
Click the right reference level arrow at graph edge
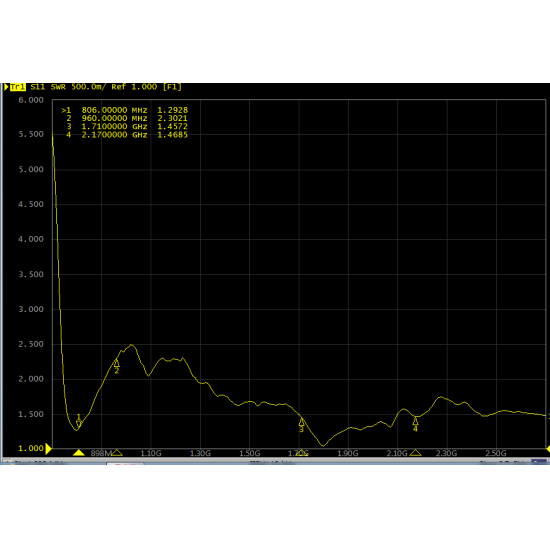click(x=548, y=449)
